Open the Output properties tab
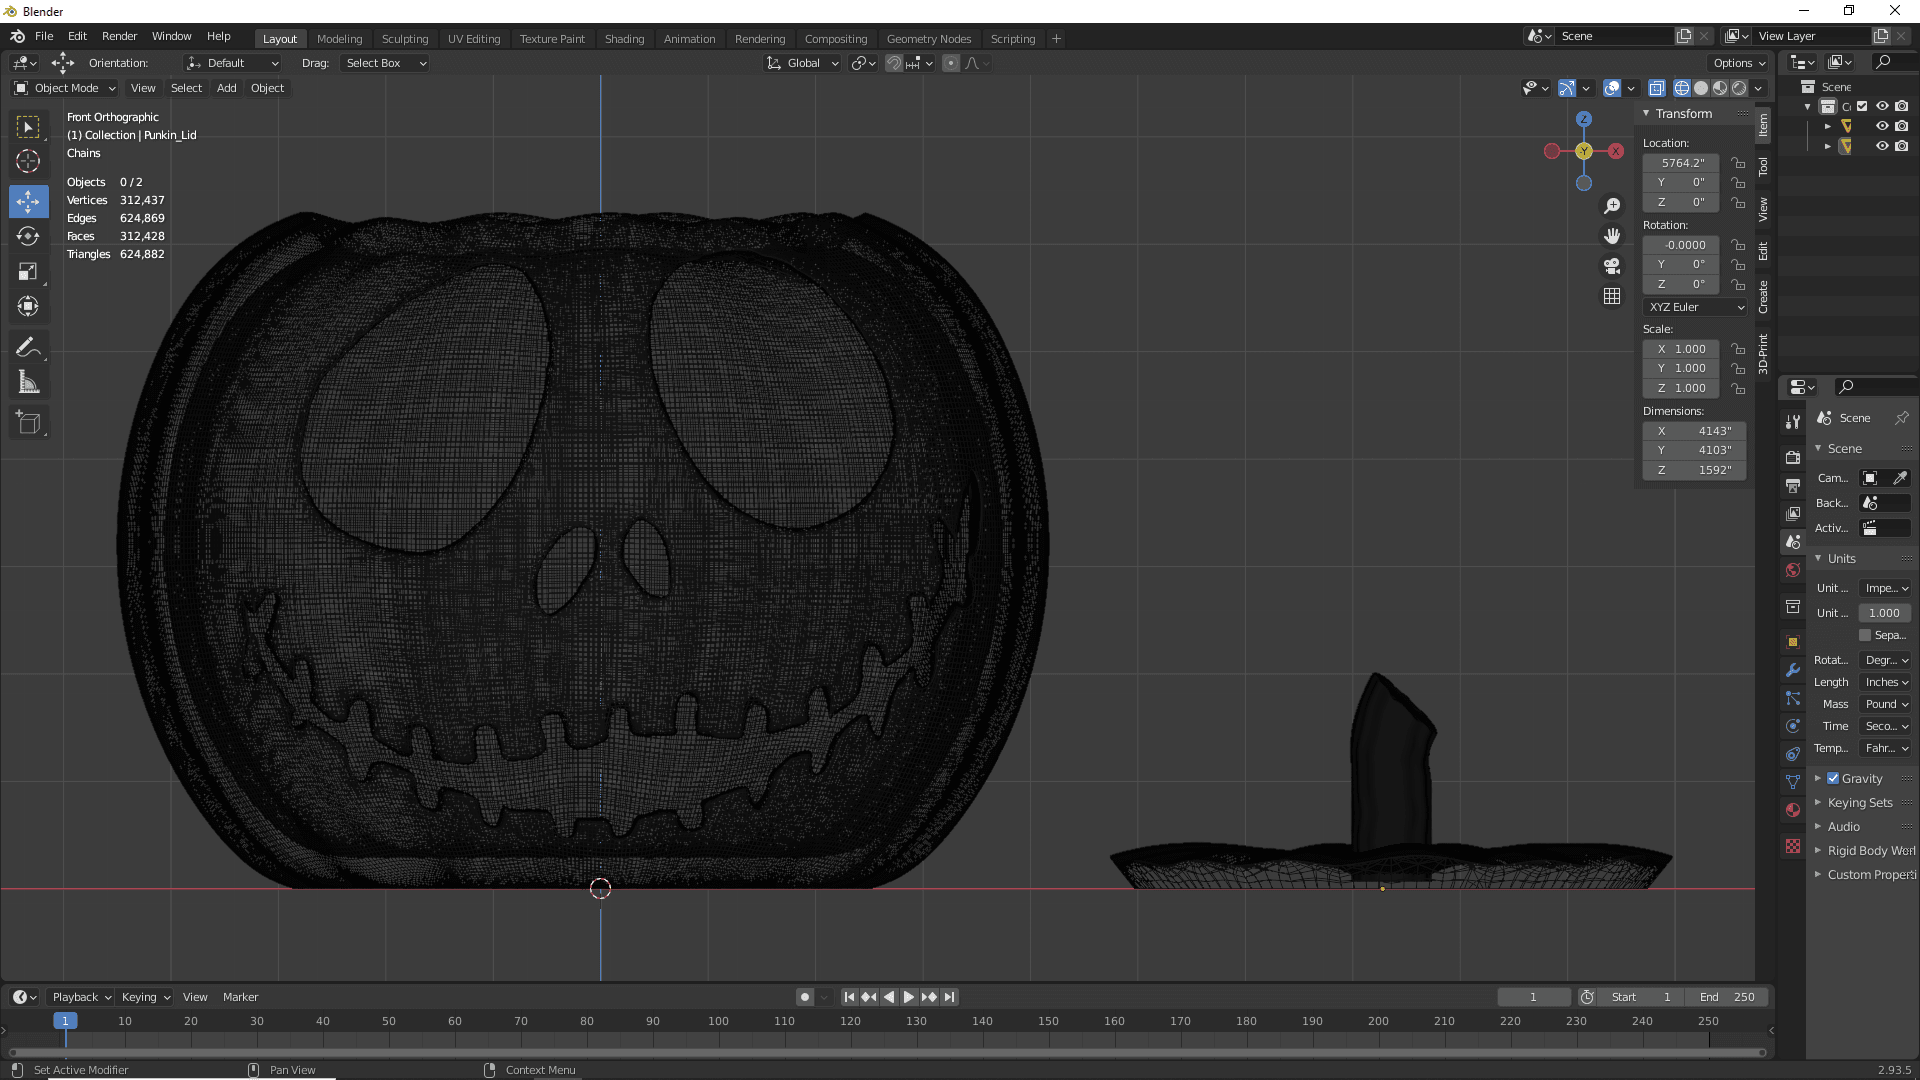This screenshot has width=1920, height=1080. [1793, 485]
